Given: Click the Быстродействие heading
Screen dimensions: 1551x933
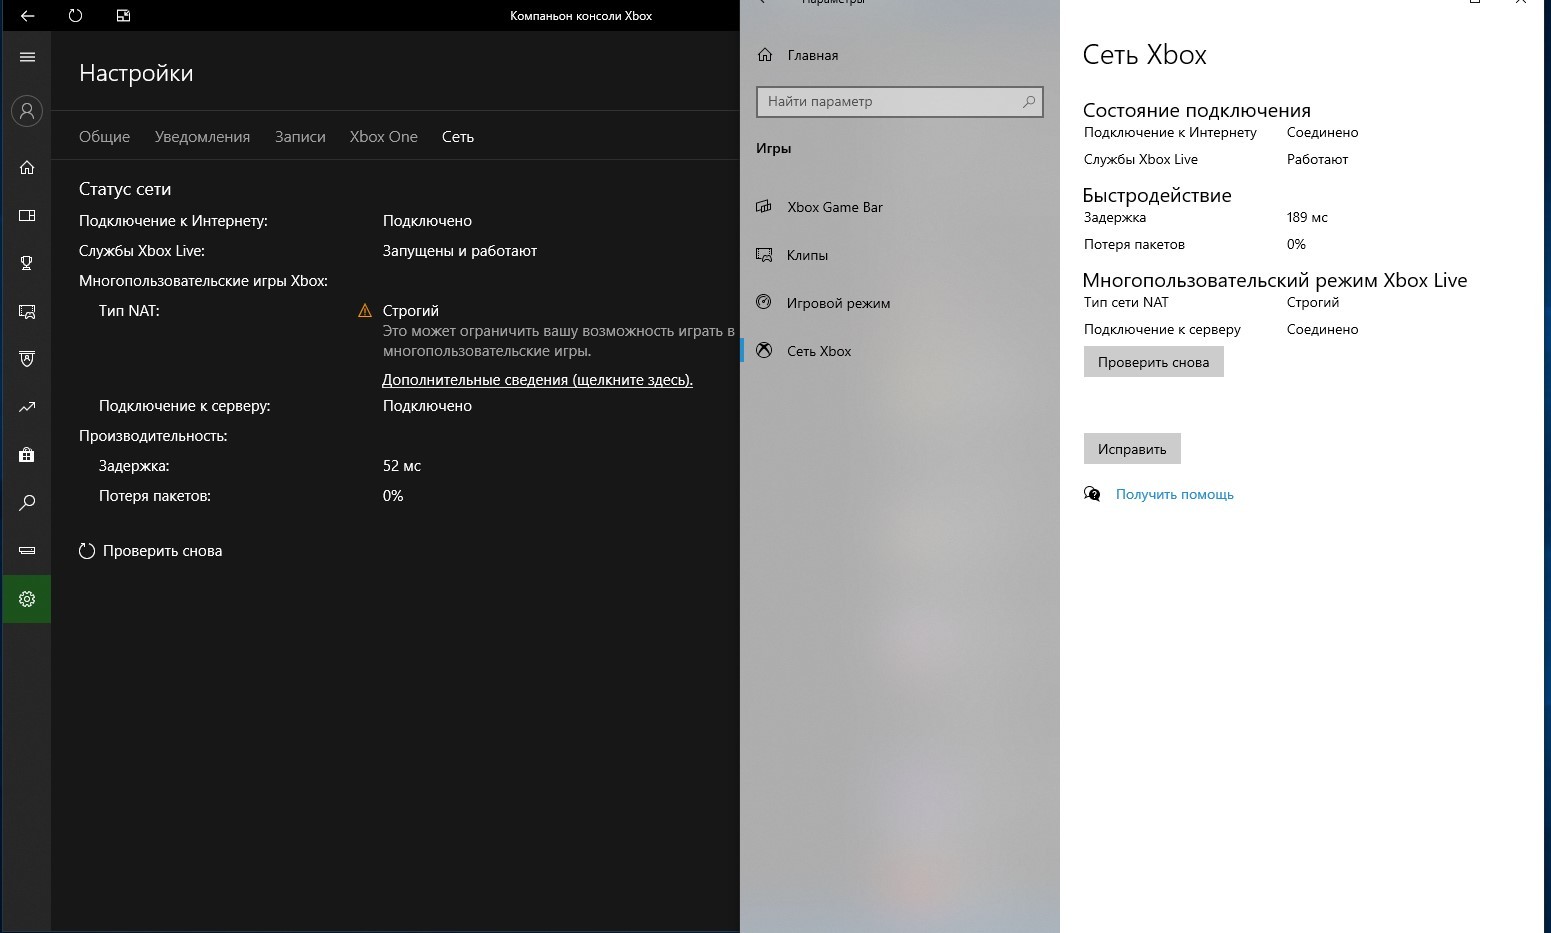Looking at the screenshot, I should 1157,195.
